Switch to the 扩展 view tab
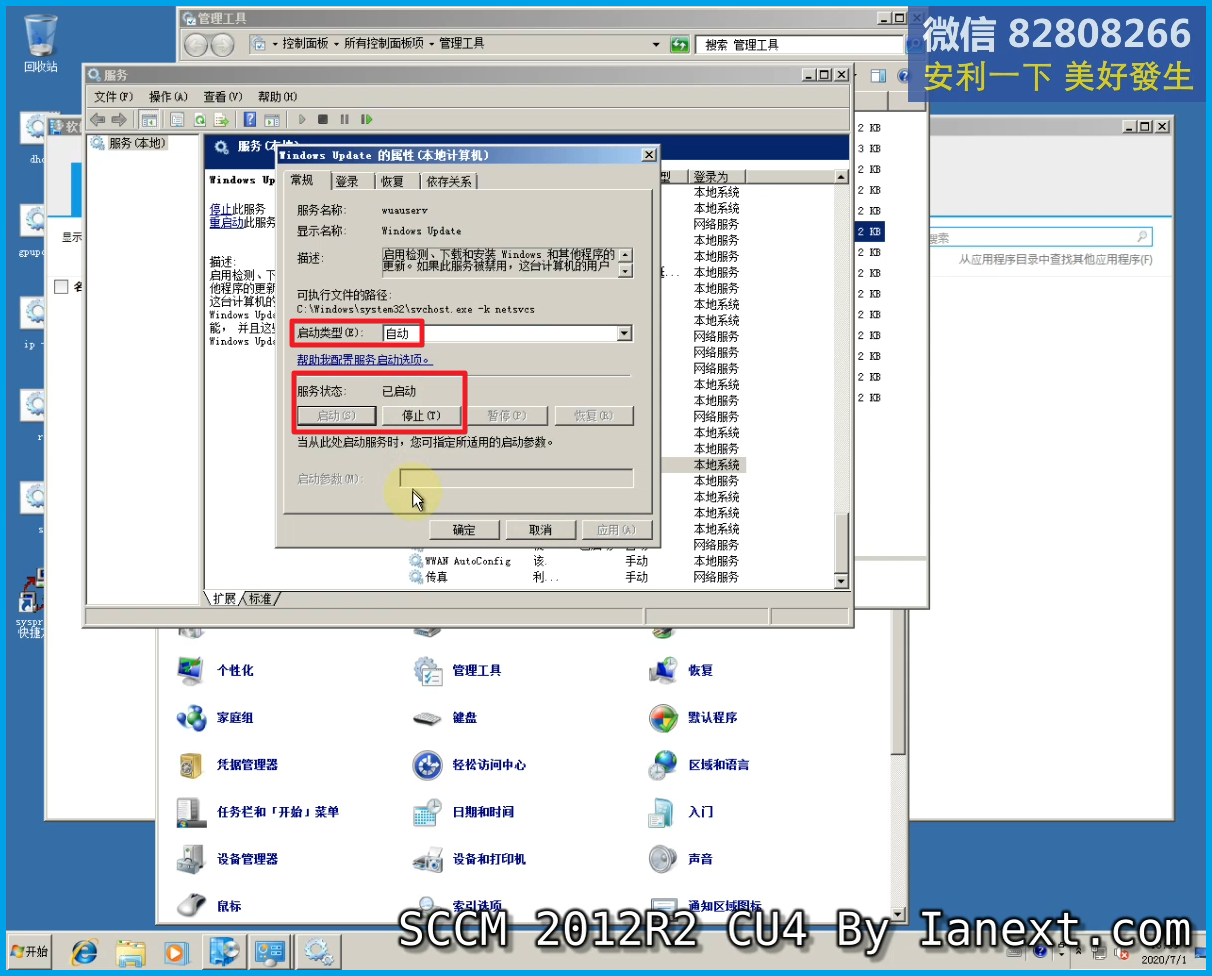Screen dimensions: 1212x976 224,598
